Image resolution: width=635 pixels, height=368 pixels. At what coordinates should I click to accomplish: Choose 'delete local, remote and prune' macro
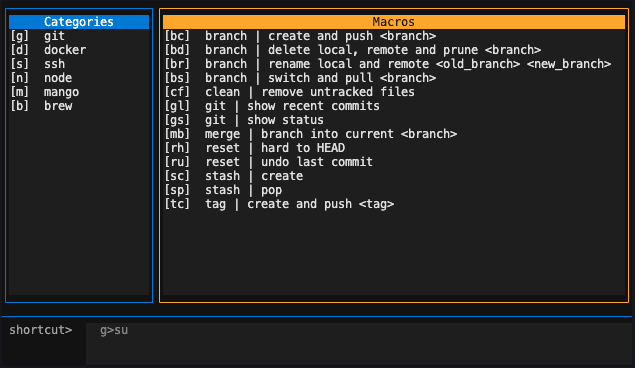pyautogui.click(x=394, y=50)
